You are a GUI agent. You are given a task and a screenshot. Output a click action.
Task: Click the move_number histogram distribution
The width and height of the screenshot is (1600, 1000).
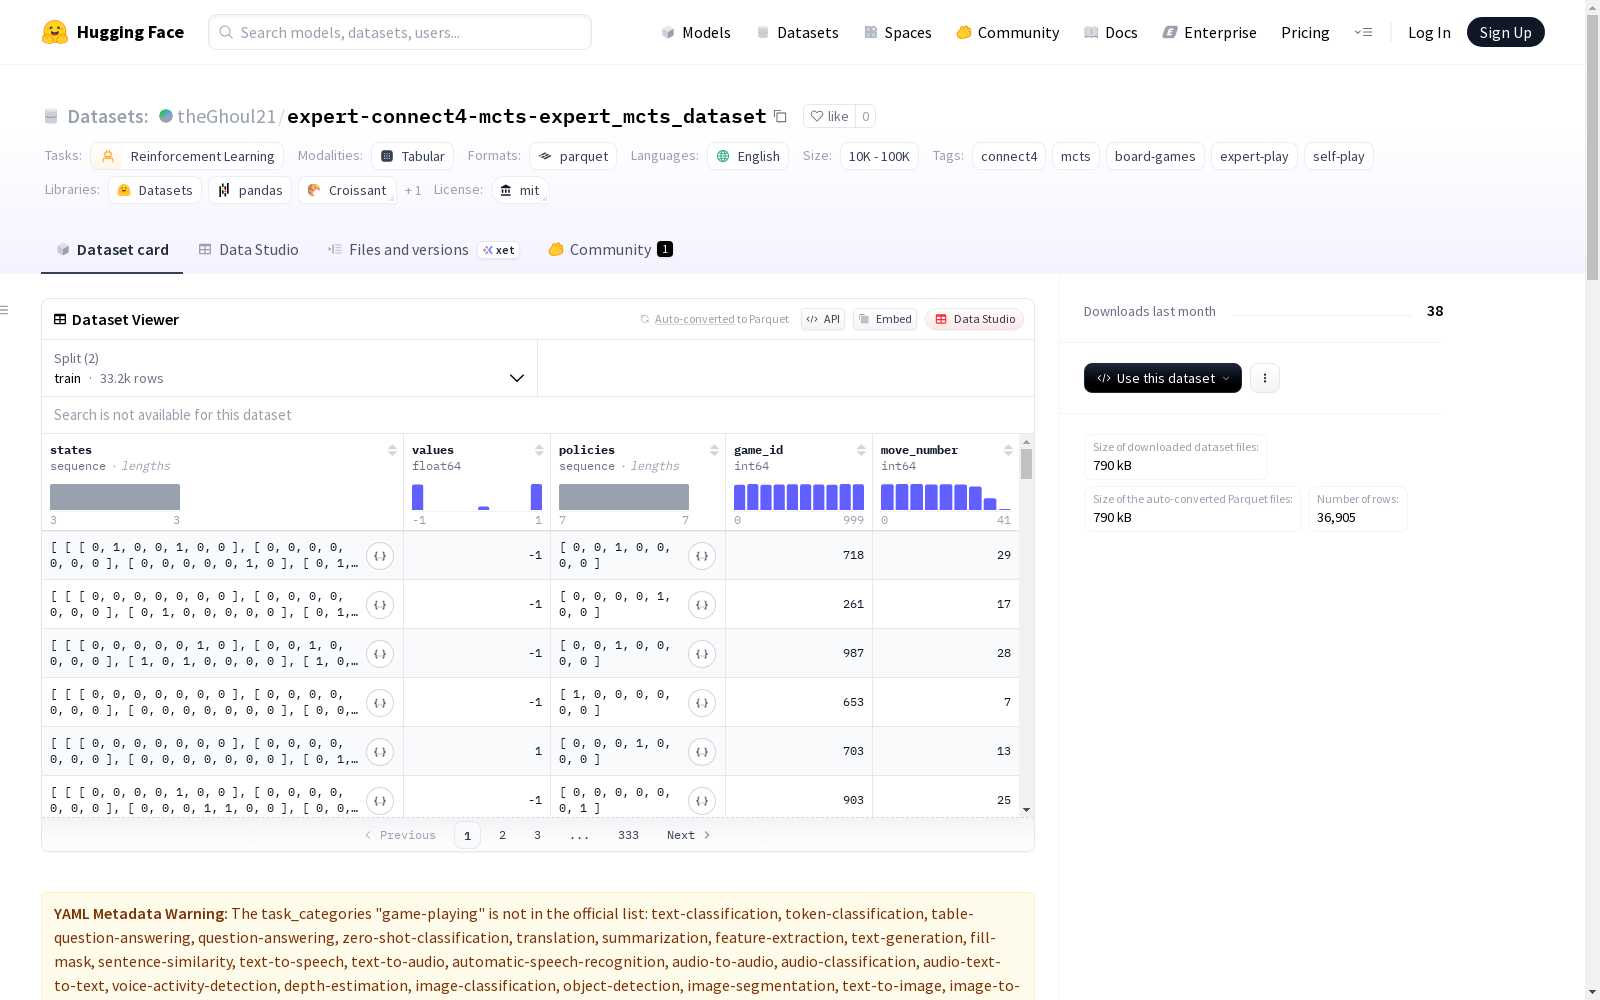click(946, 497)
